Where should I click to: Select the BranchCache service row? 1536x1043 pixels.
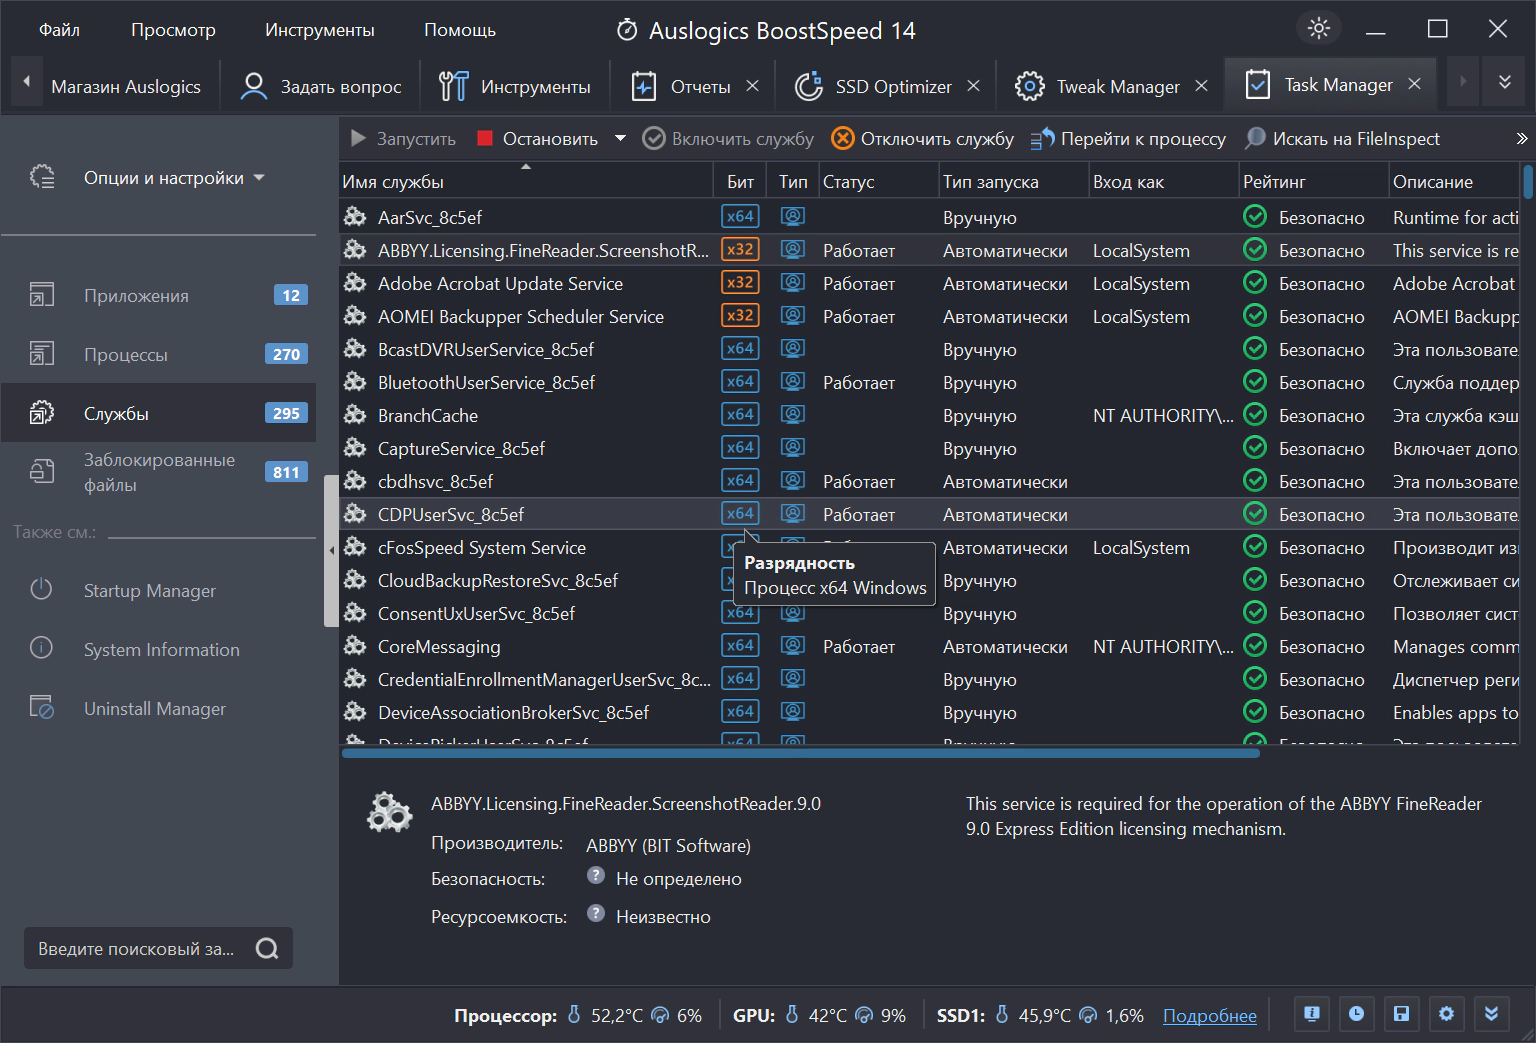click(930, 415)
